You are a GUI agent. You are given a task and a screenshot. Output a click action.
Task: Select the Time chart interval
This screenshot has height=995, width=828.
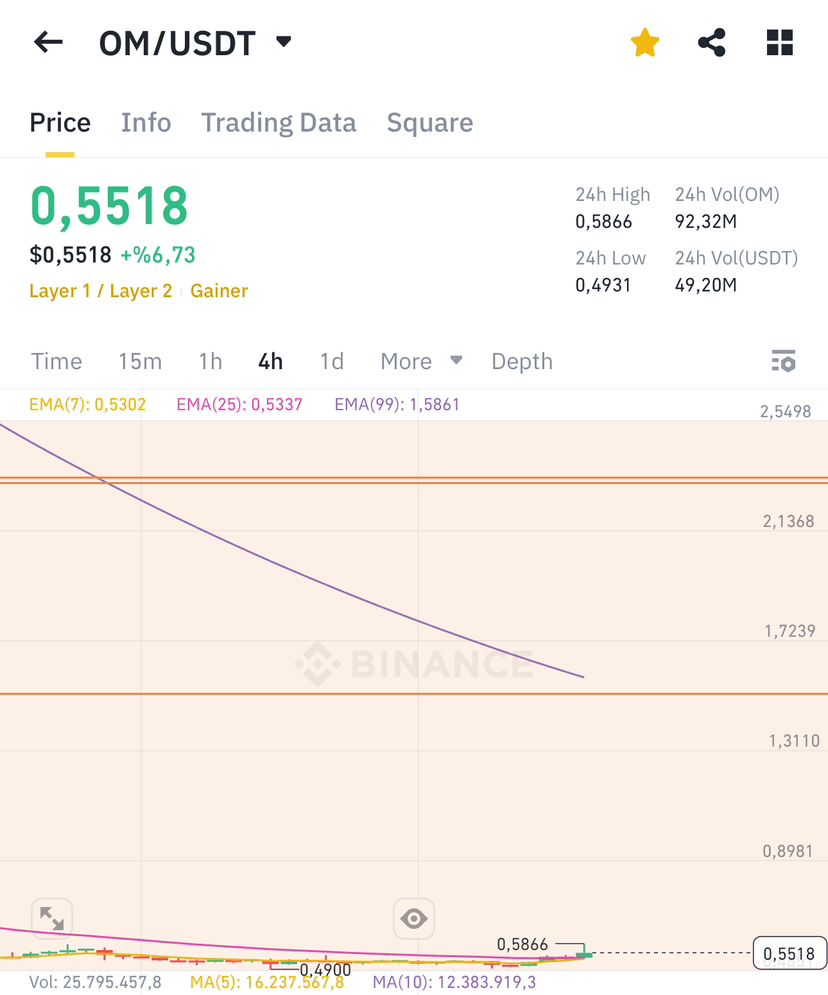[x=56, y=361]
